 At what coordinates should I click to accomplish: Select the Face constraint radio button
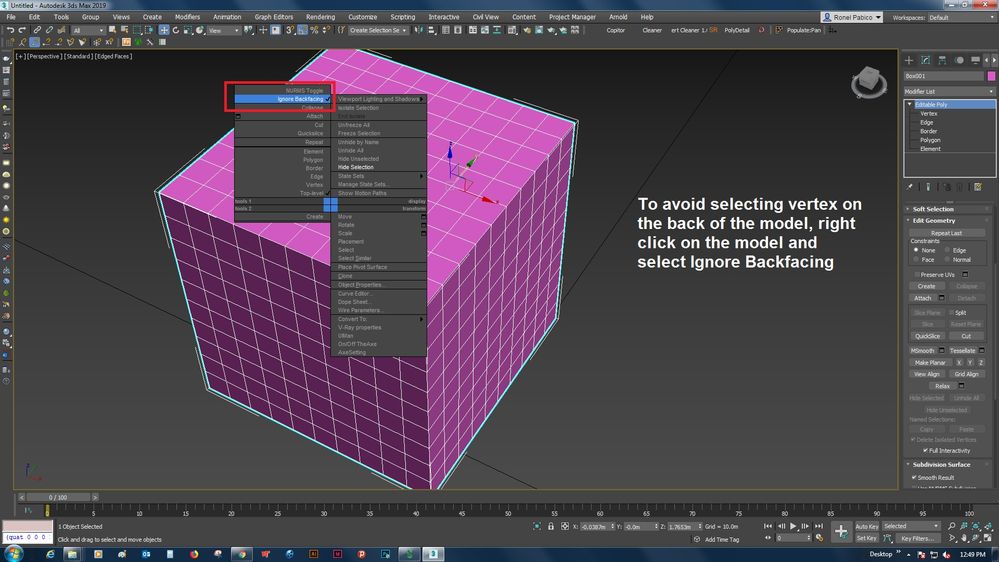tap(916, 259)
